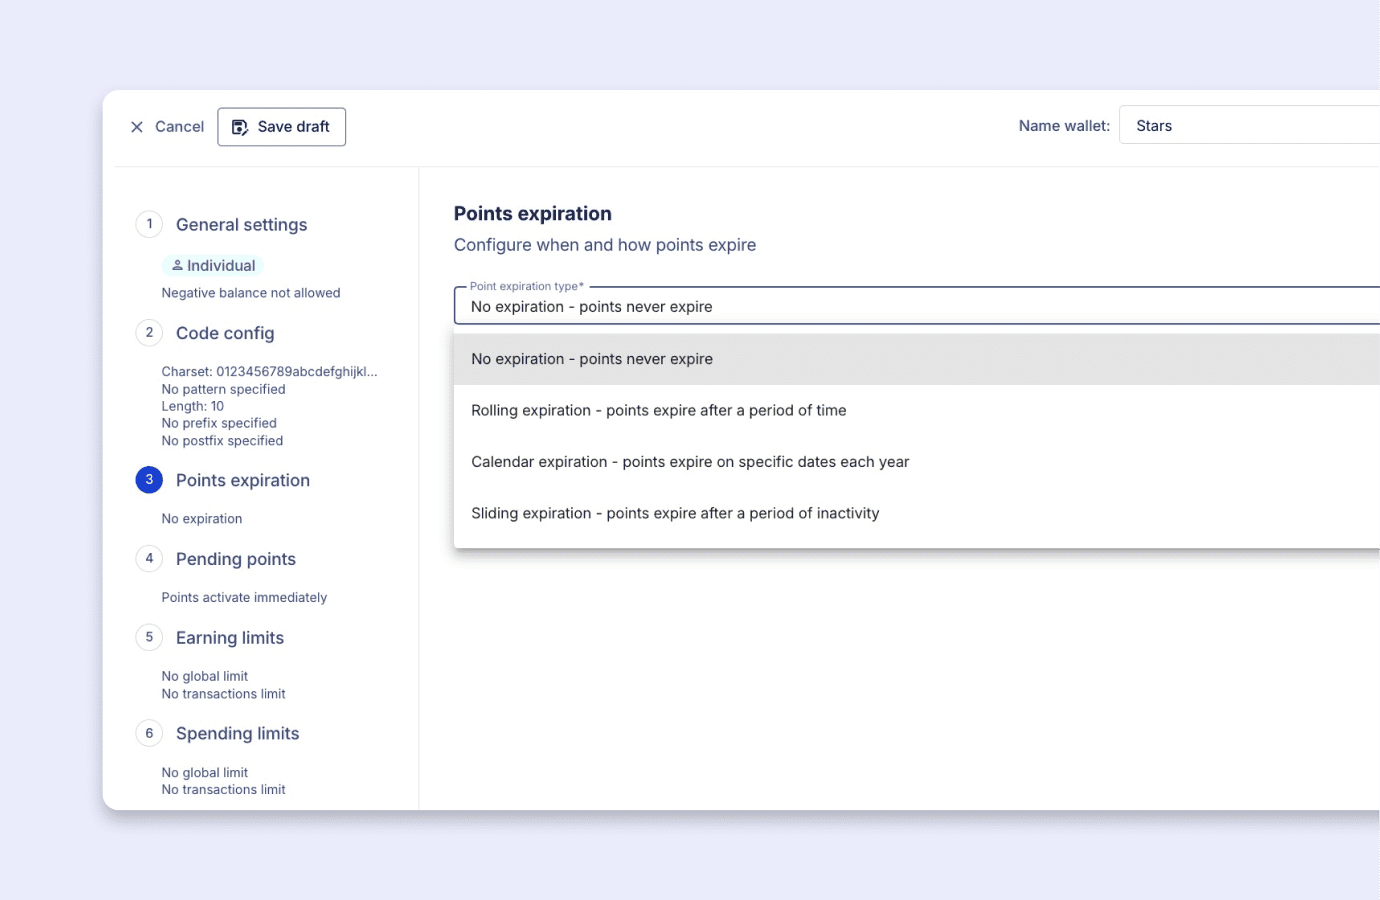
Task: Click the 'Points expiration' section heading
Action: click(x=533, y=214)
